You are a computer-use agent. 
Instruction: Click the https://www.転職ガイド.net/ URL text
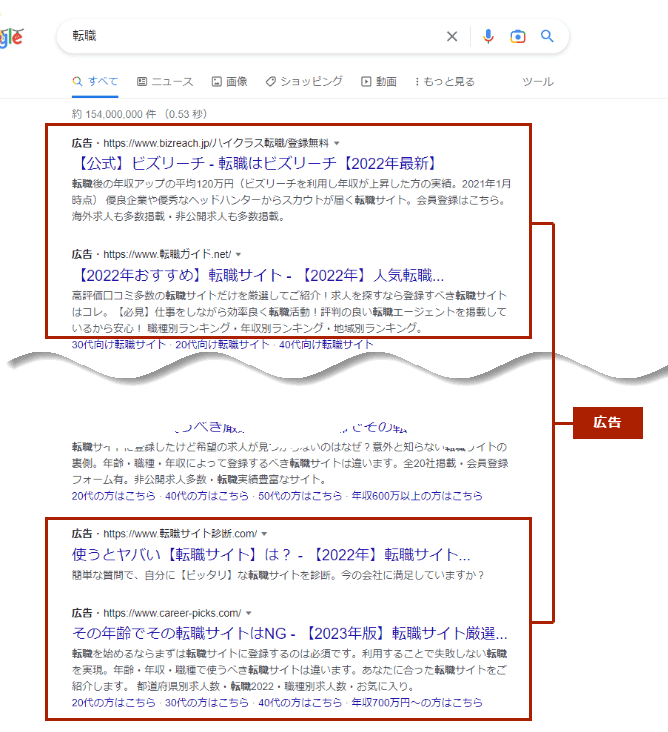pyautogui.click(x=167, y=254)
